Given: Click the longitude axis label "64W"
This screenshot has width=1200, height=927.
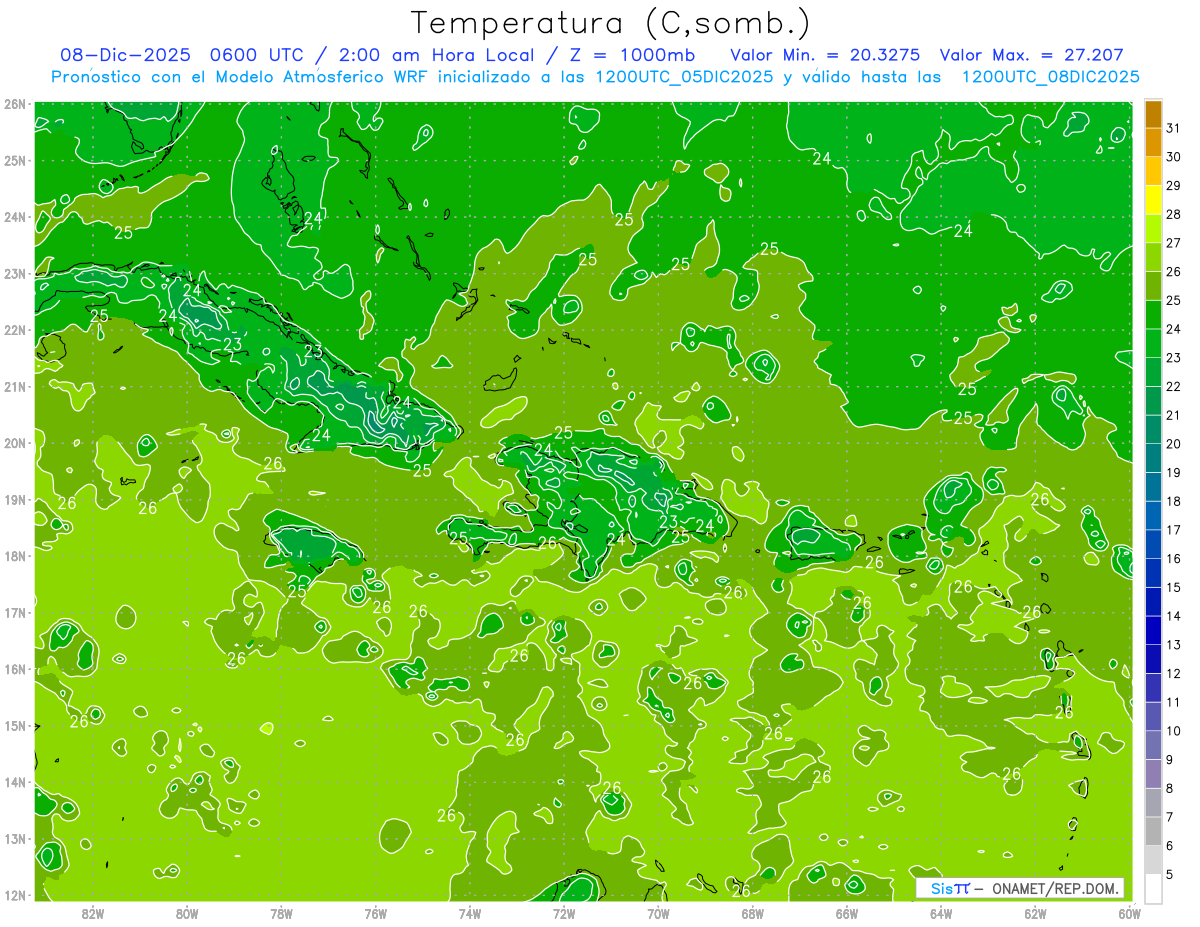Looking at the screenshot, I should tap(941, 913).
